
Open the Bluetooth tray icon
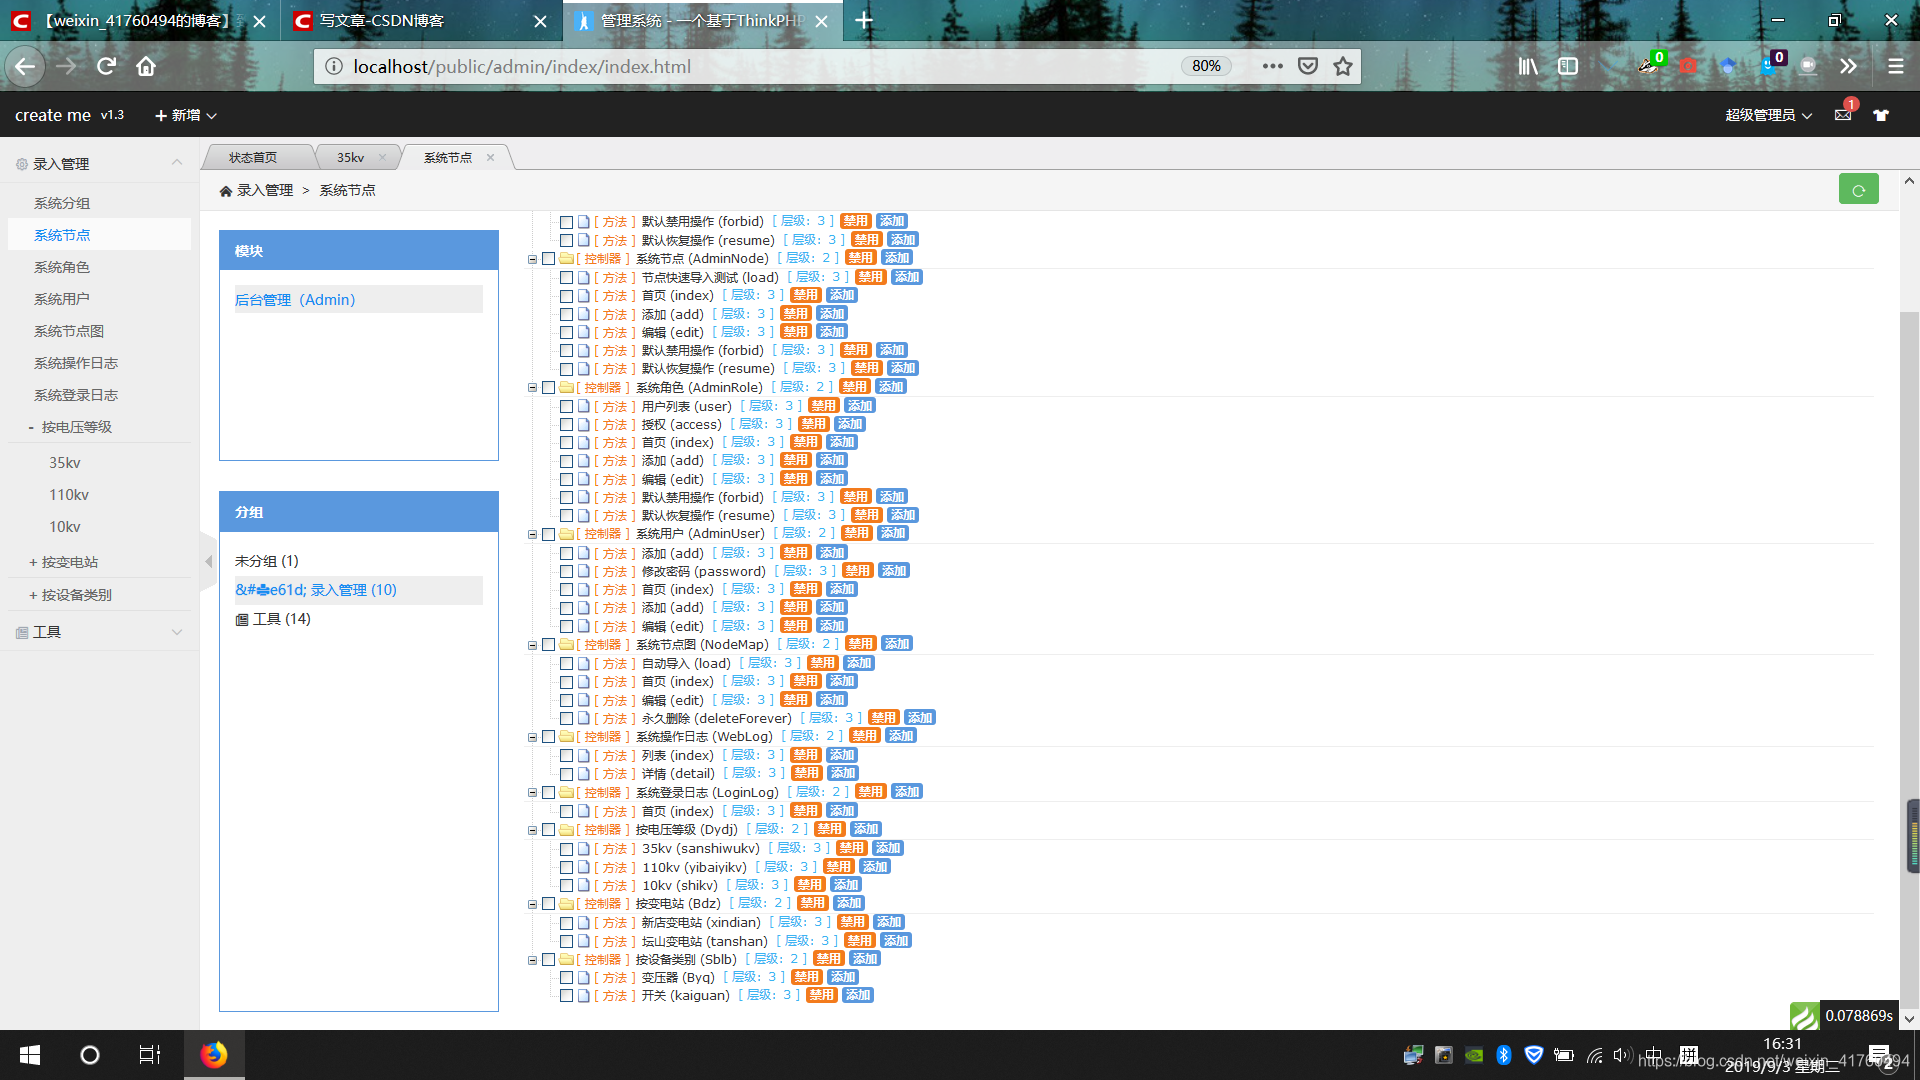tap(1503, 1055)
